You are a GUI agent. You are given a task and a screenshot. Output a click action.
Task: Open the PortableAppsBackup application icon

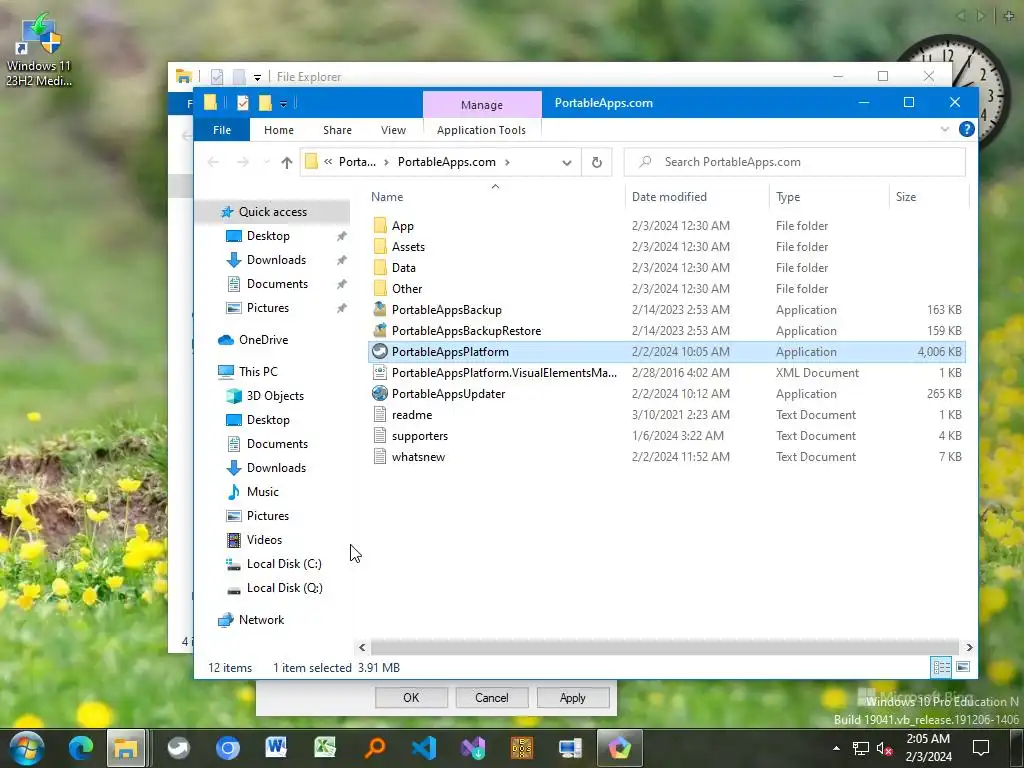[x=379, y=310]
